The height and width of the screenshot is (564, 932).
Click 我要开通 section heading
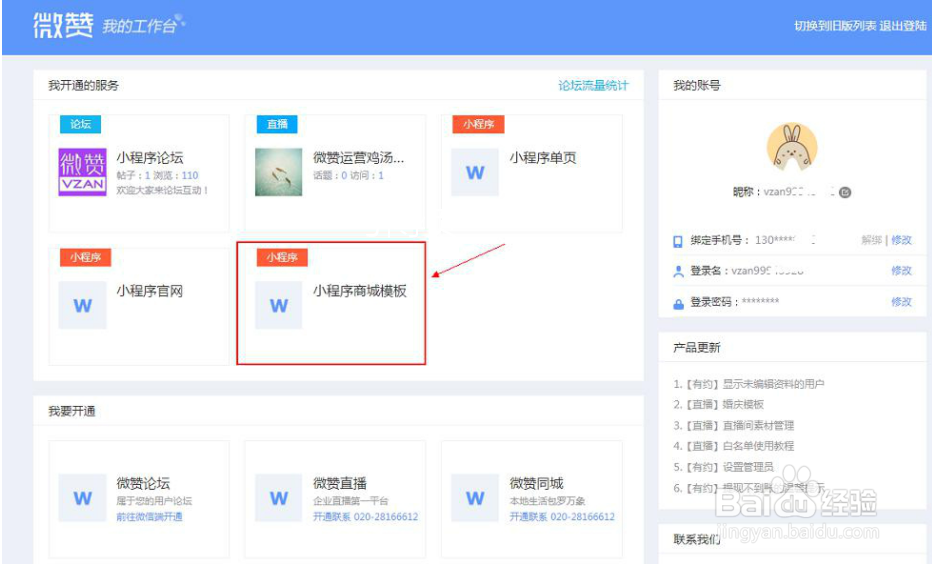point(72,411)
